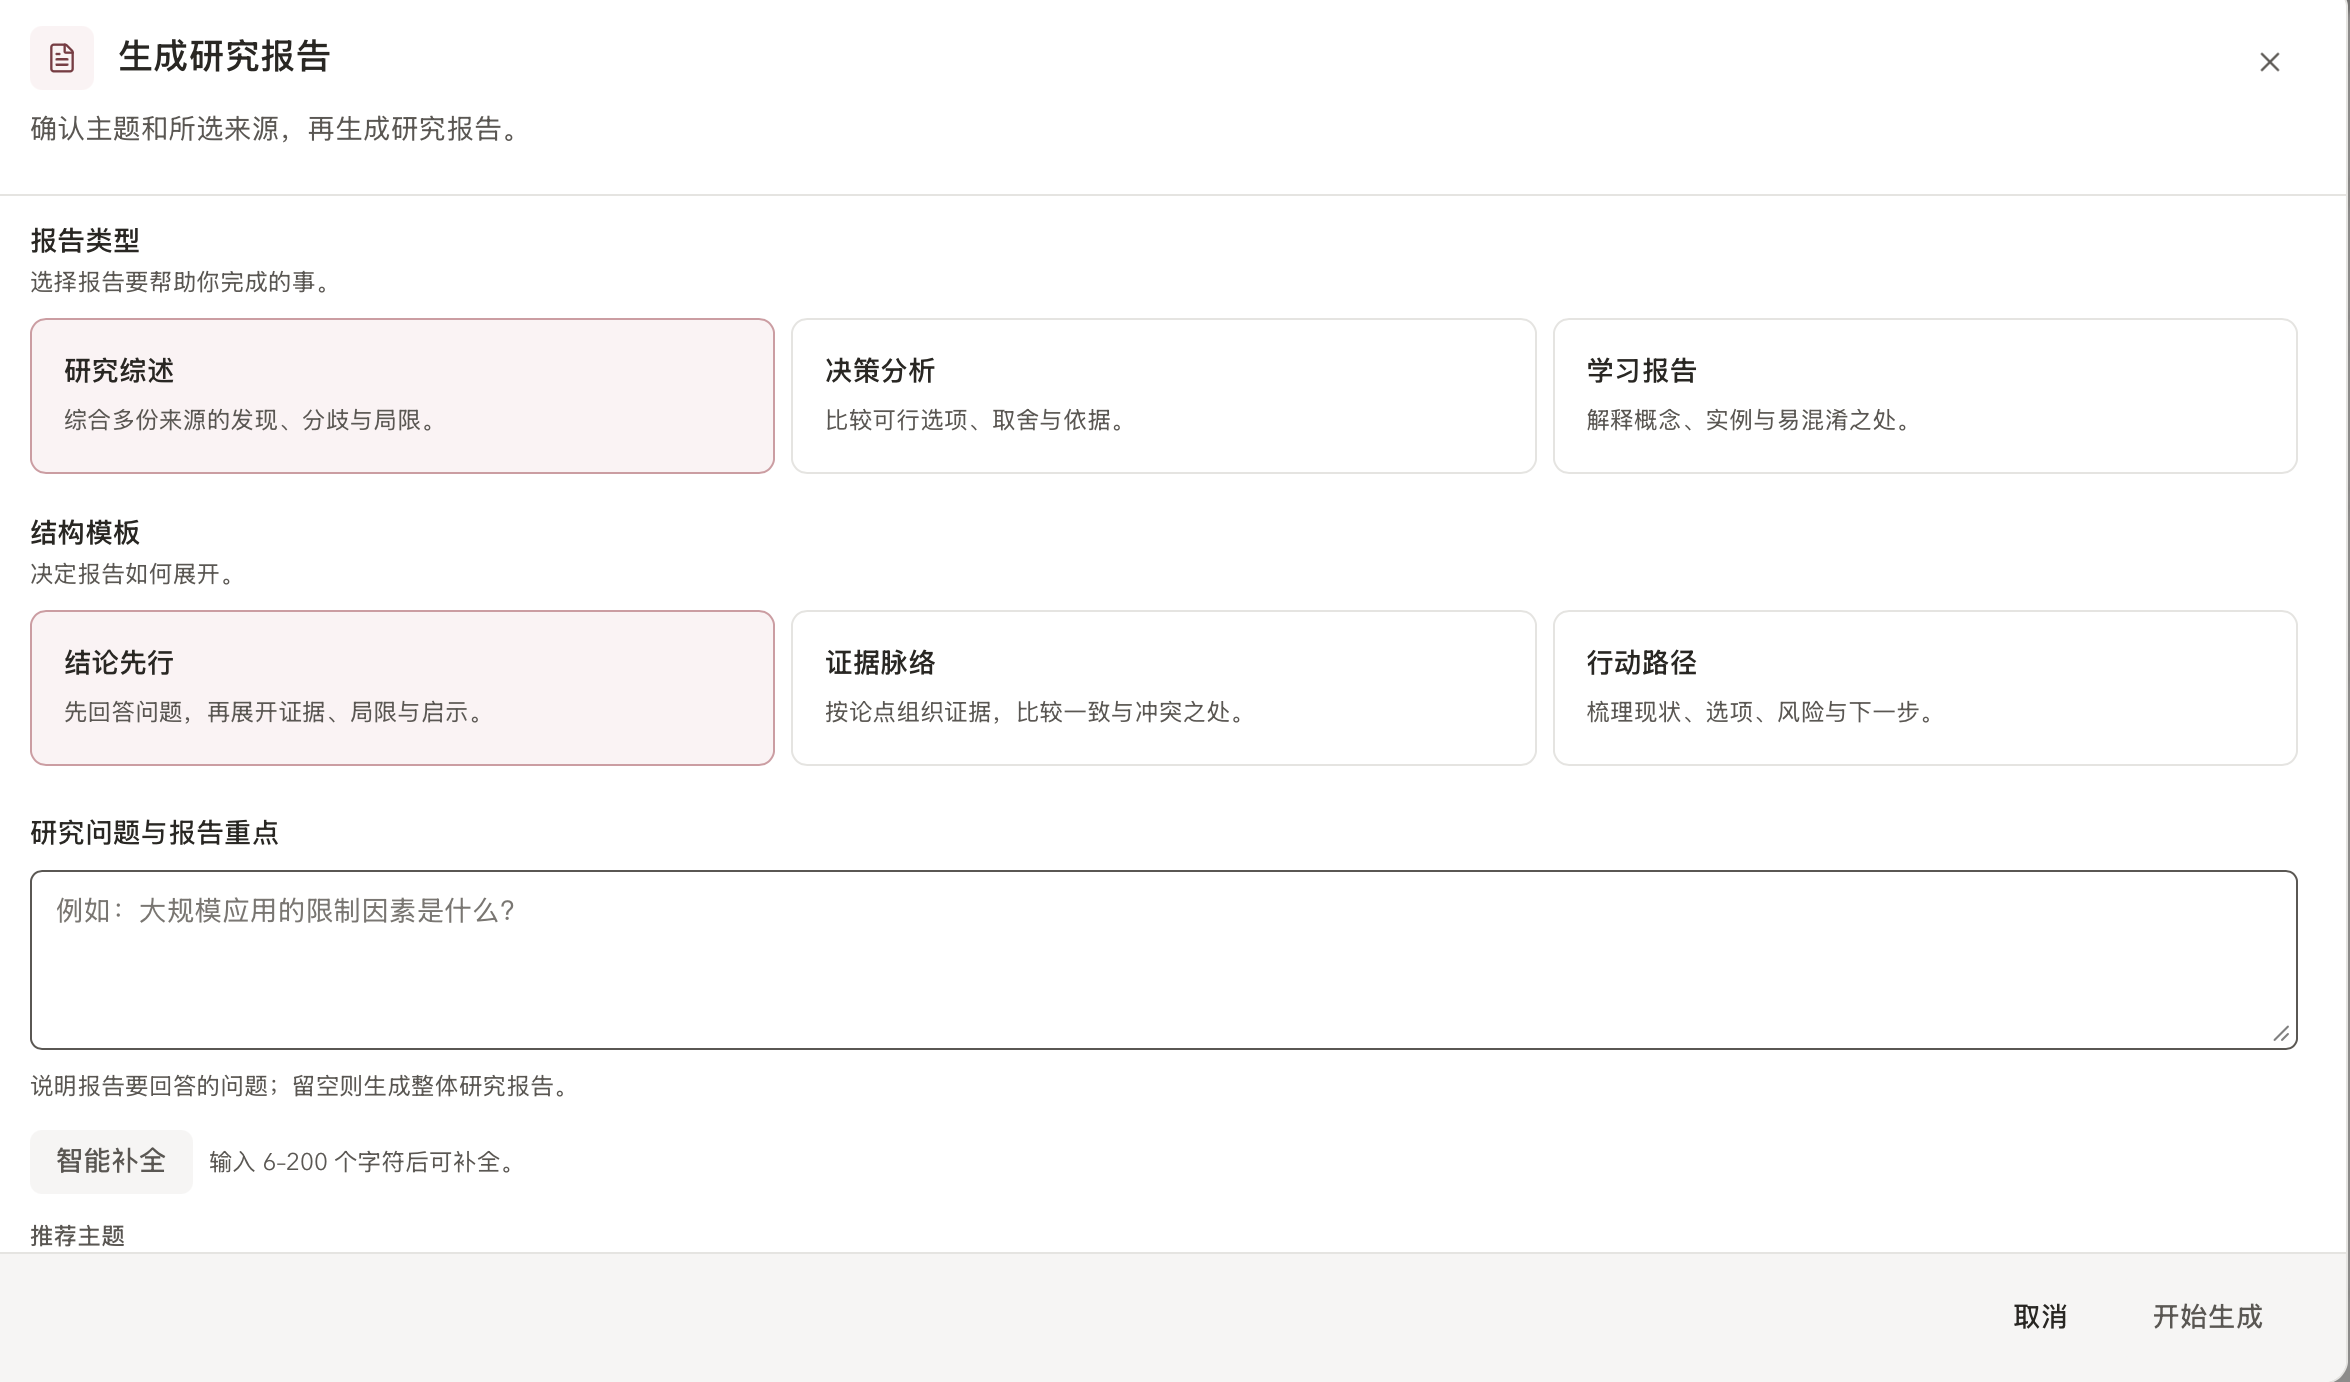Select the 研究综述 report type

tap(402, 396)
